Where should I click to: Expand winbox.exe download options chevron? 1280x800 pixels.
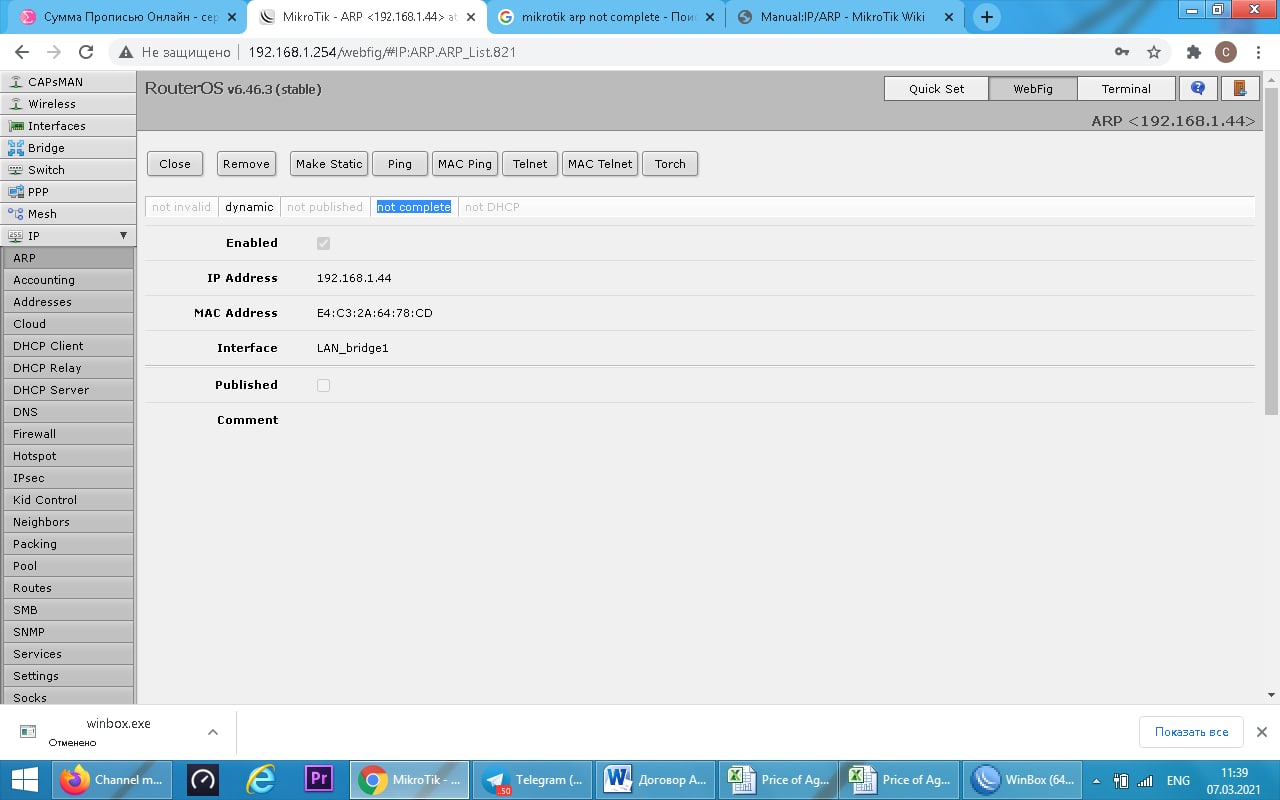pos(212,732)
